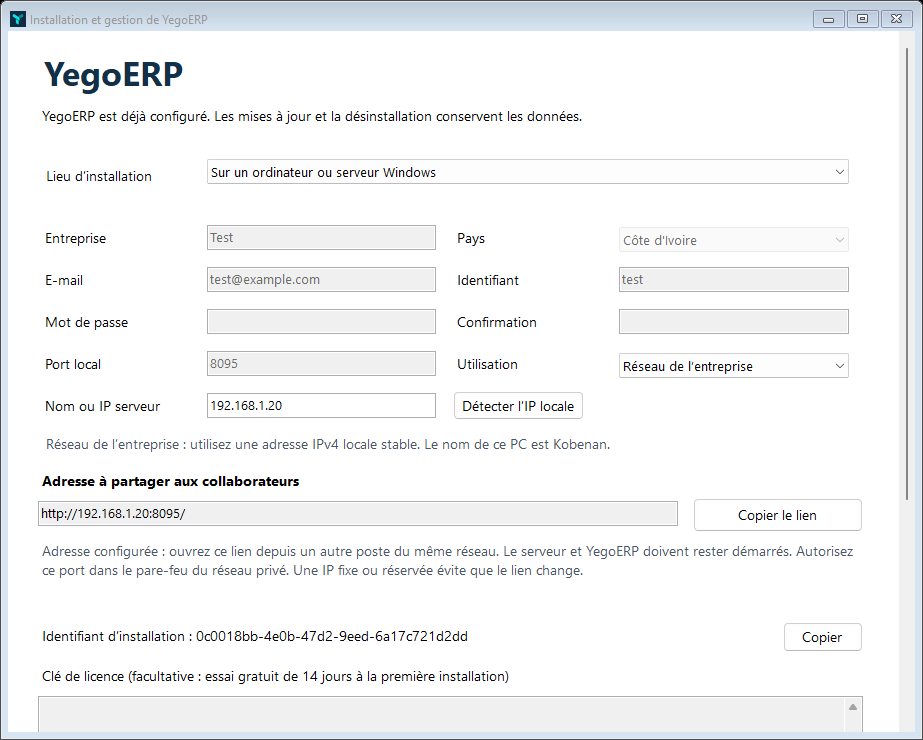Click the license text area scroll-up arrow

853,707
